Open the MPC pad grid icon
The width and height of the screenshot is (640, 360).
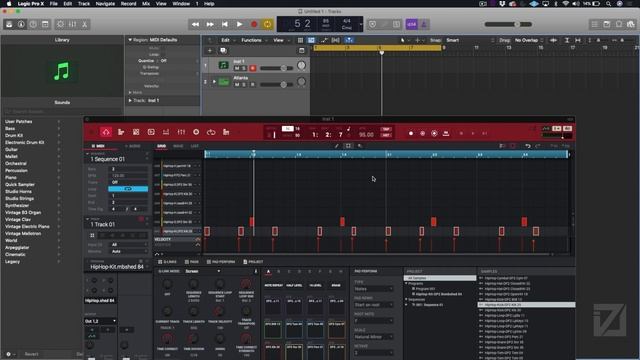136,132
